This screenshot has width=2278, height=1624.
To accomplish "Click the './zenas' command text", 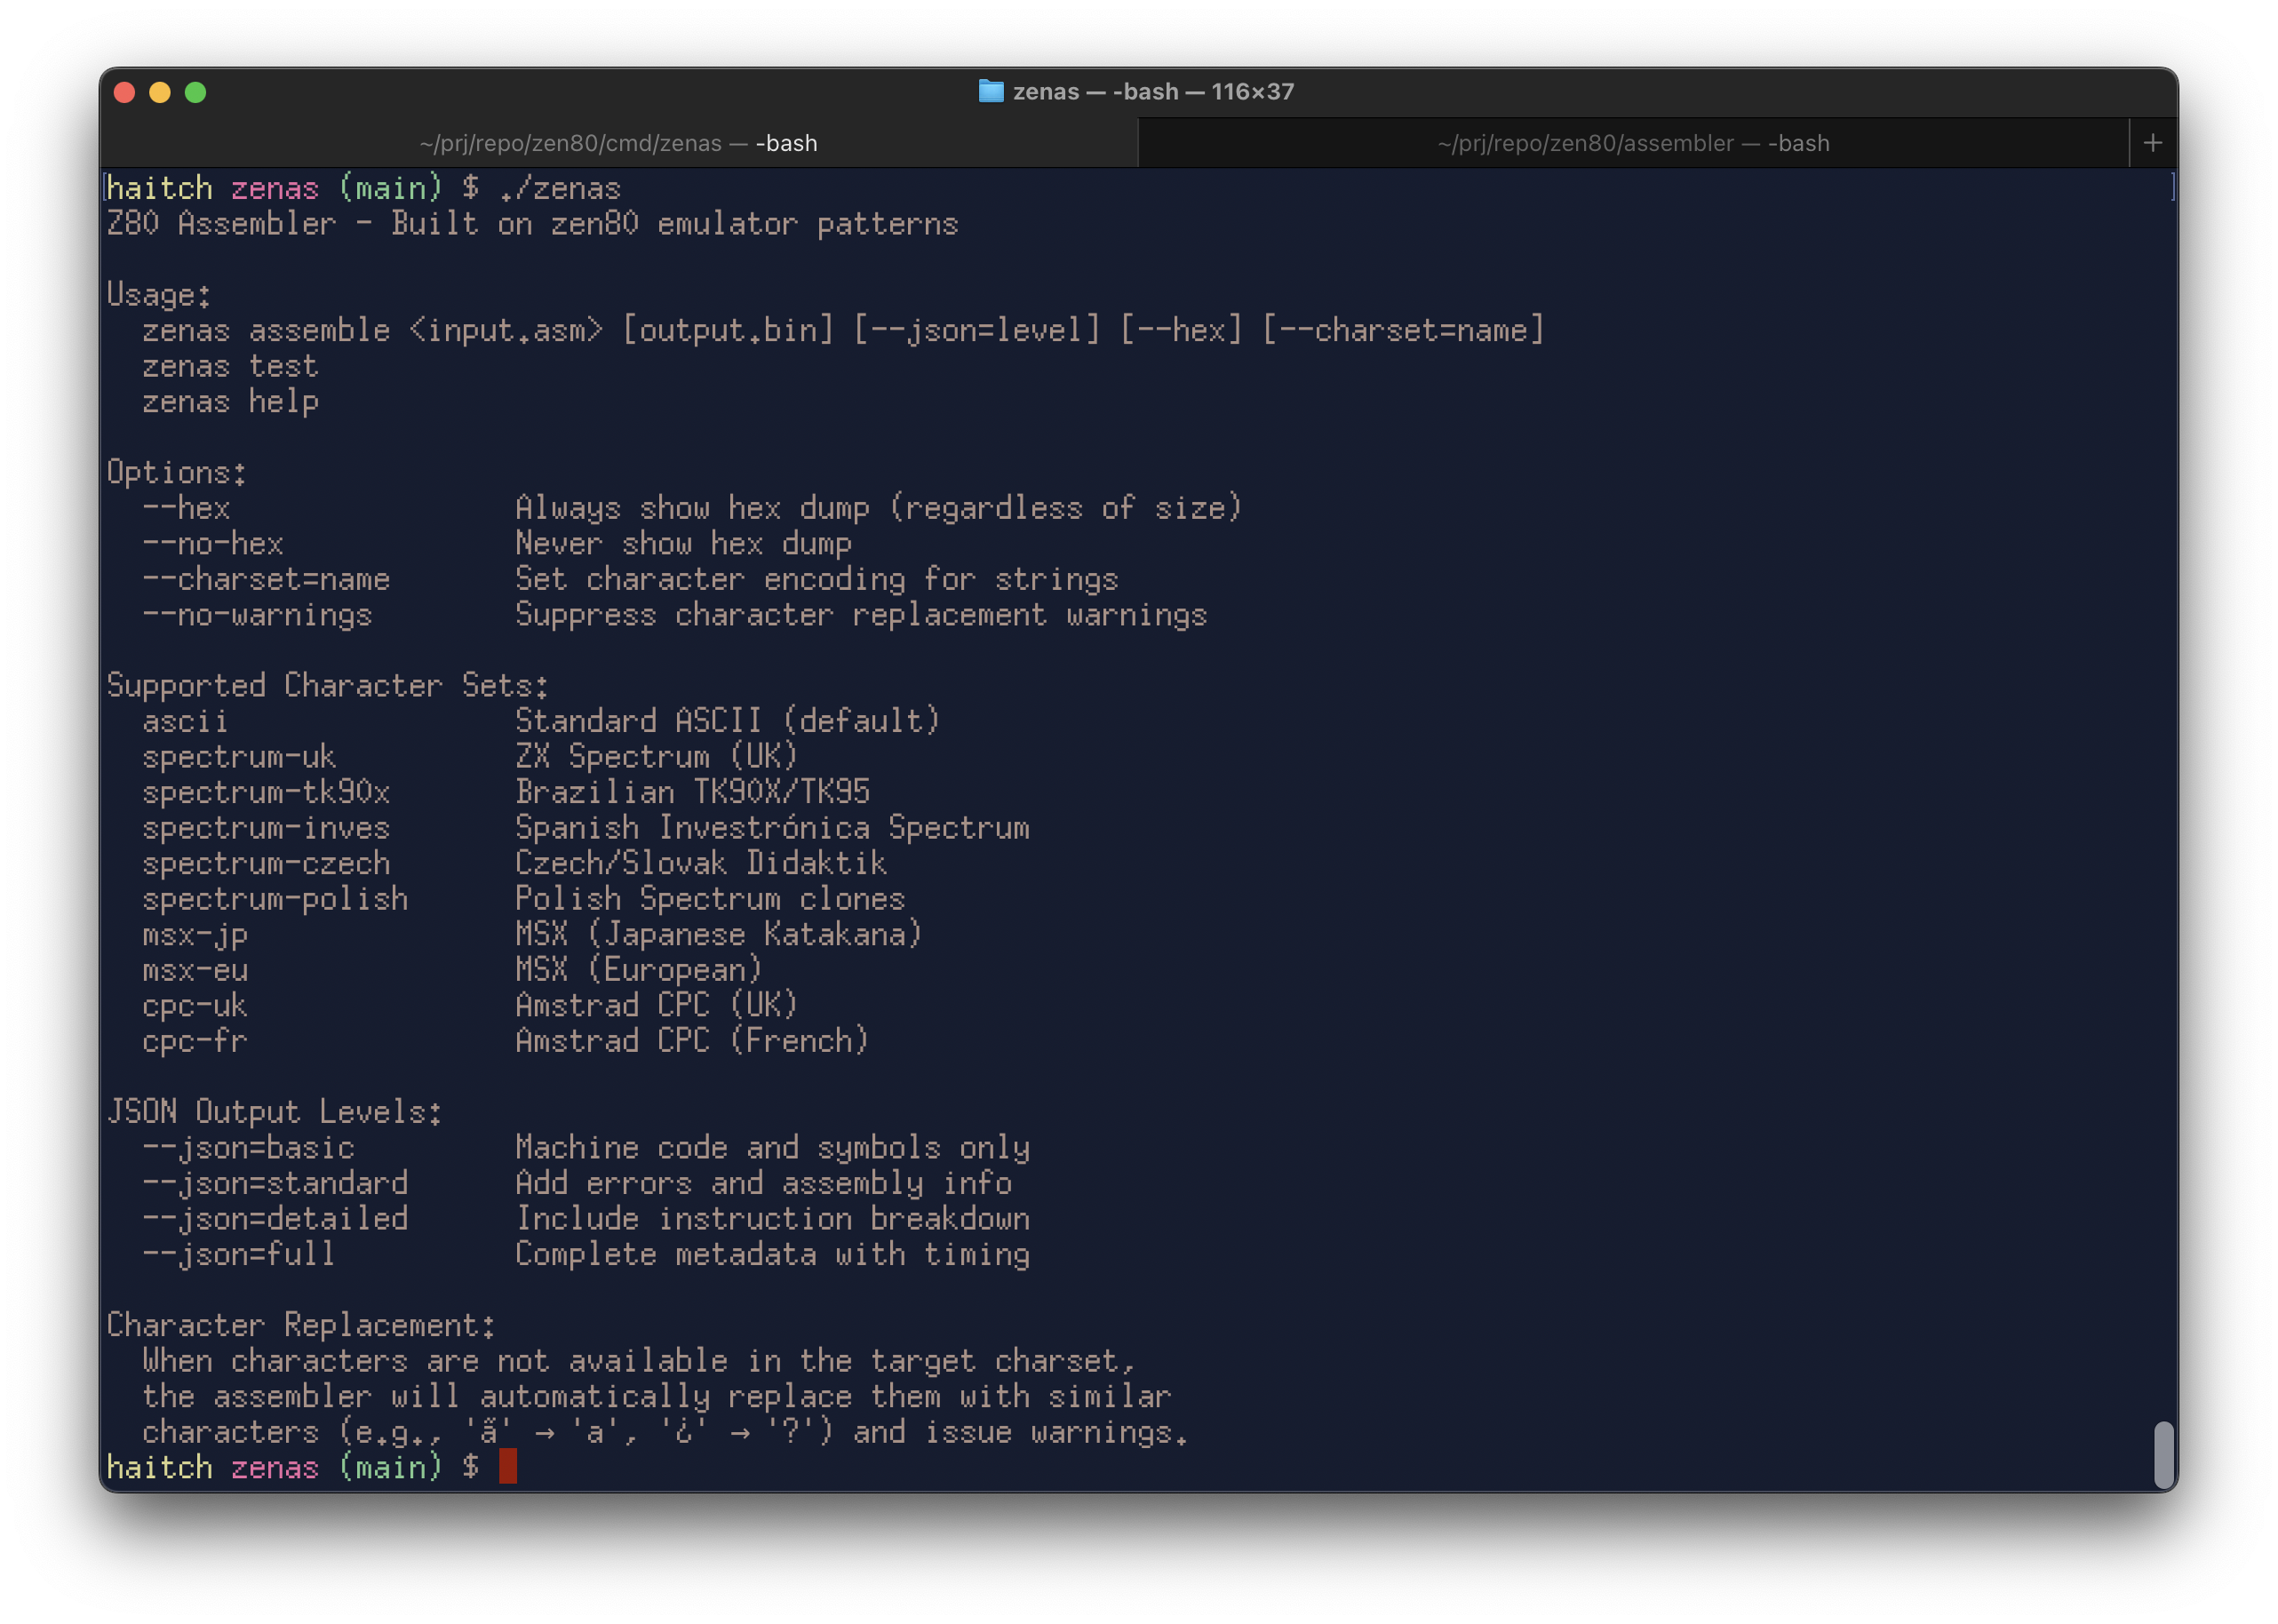I will (560, 189).
